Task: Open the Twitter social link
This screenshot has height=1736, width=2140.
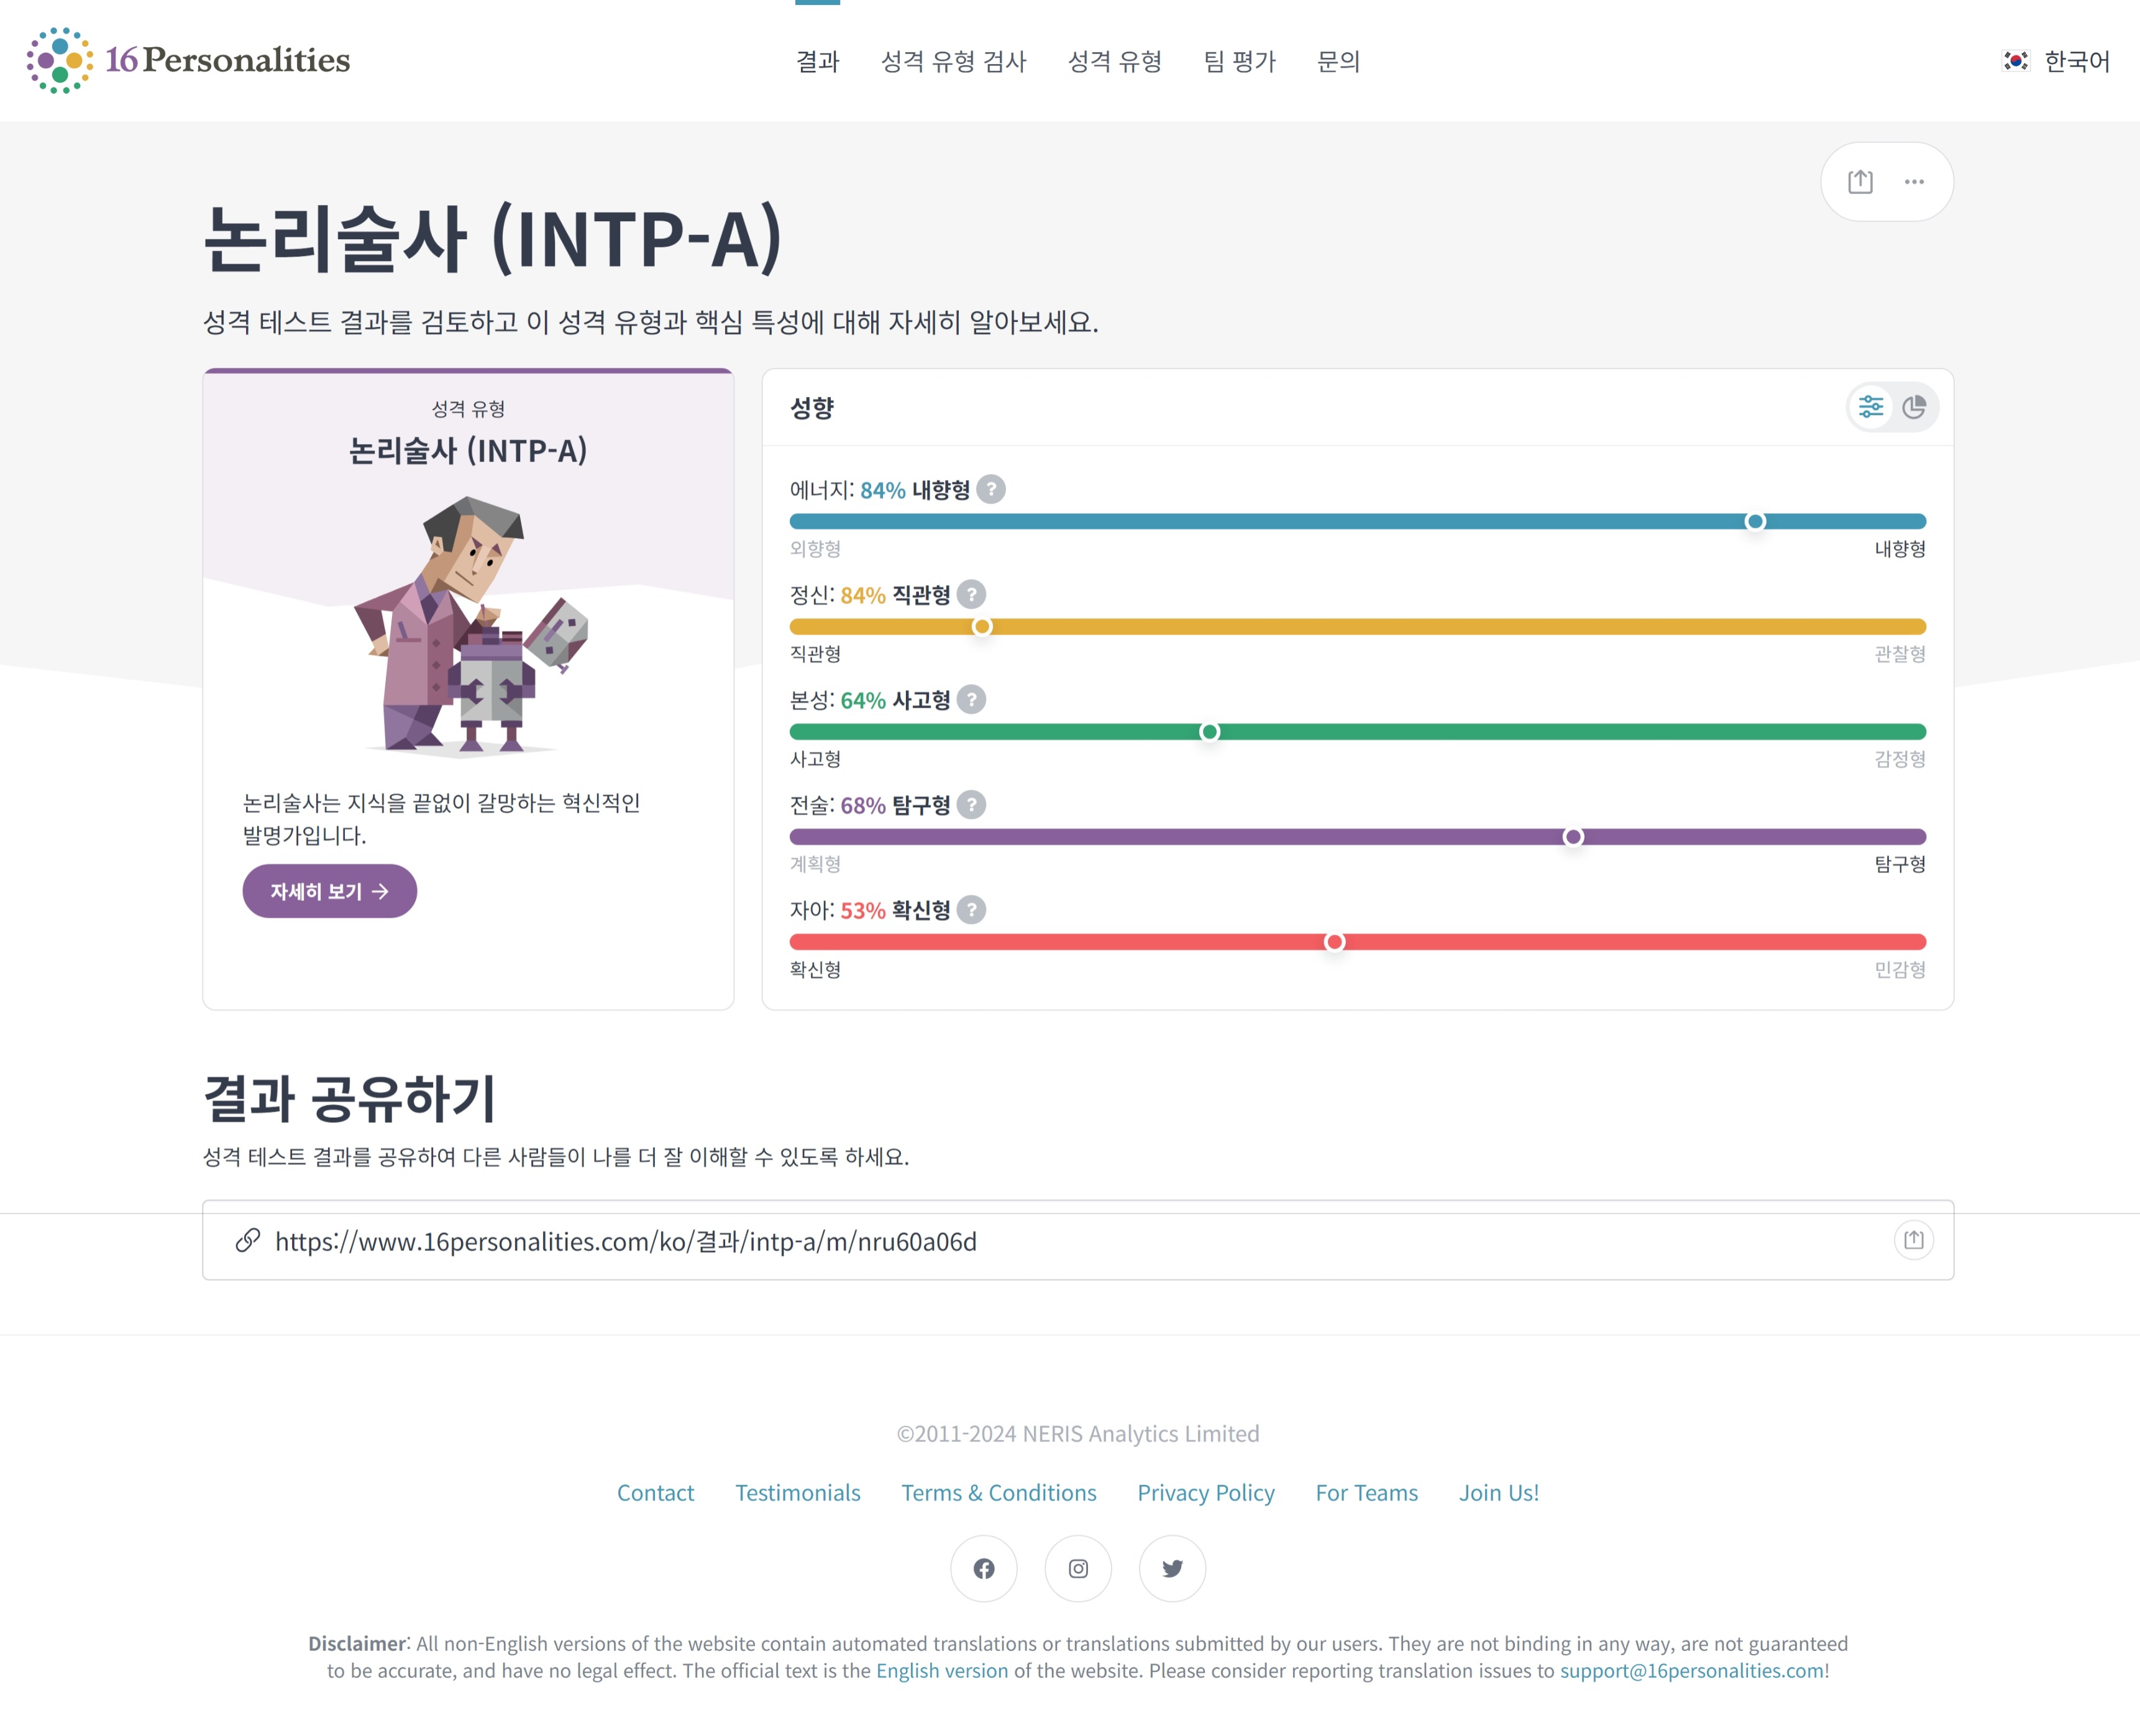Action: coord(1172,1569)
